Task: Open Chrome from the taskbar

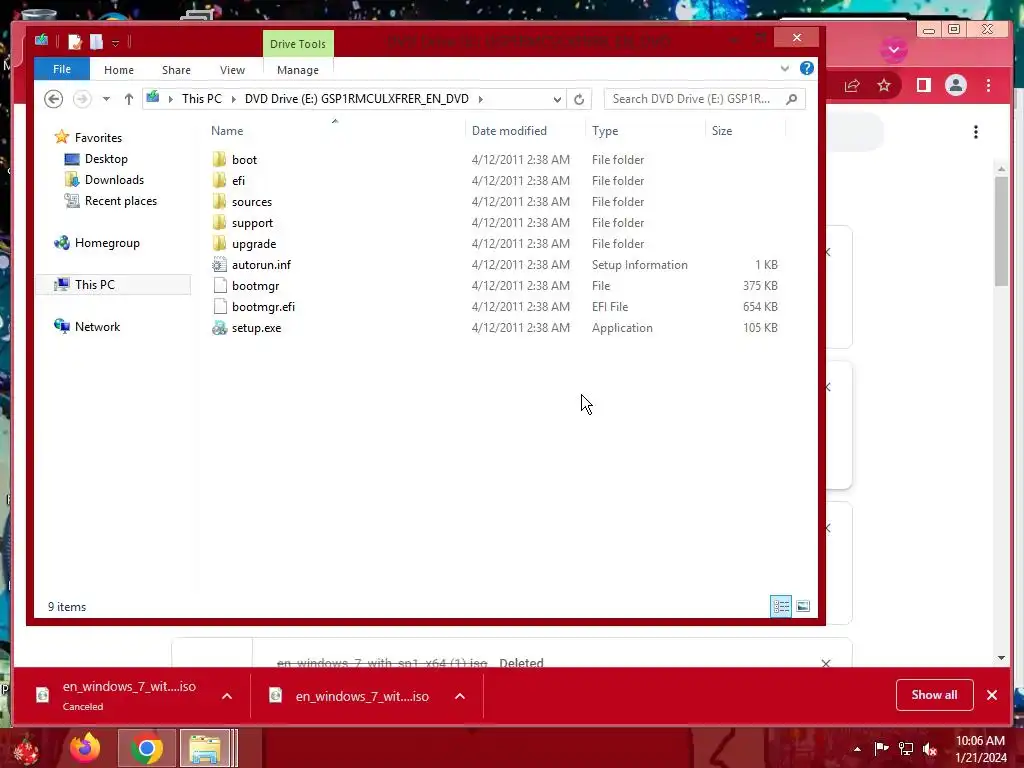Action: click(x=146, y=748)
